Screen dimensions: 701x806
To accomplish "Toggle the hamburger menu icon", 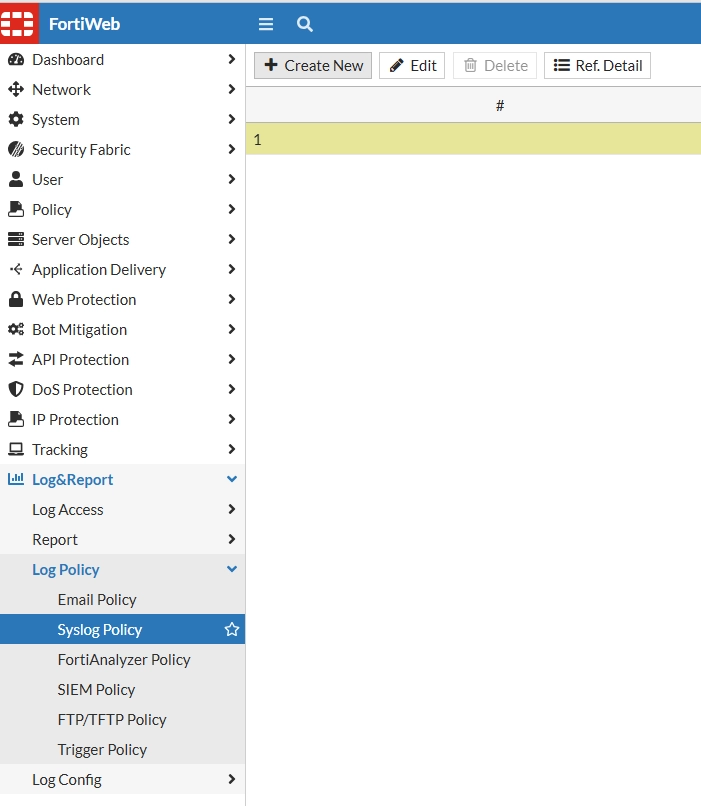I will point(266,24).
